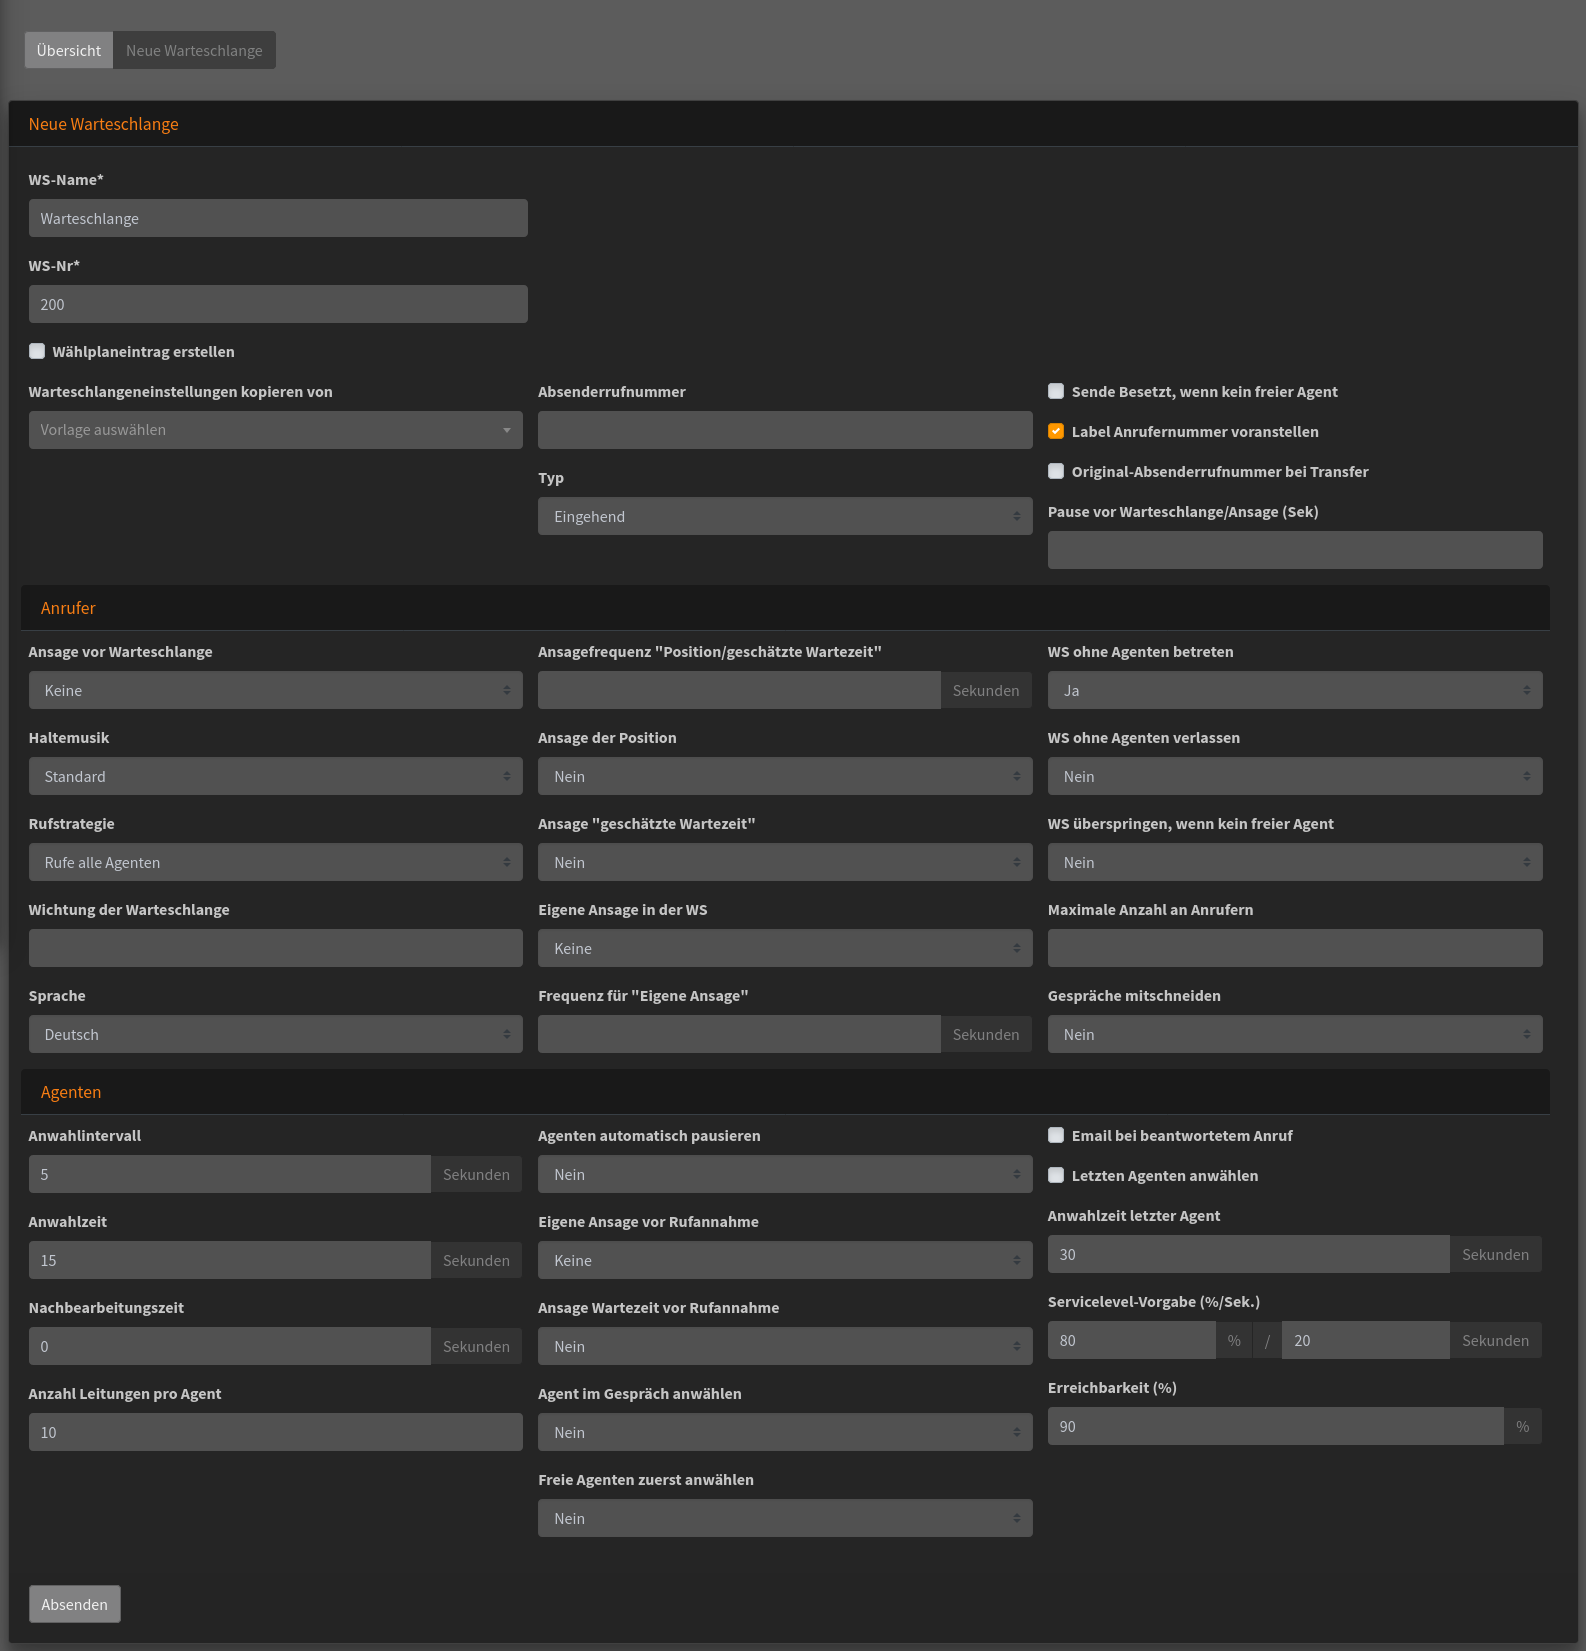The height and width of the screenshot is (1651, 1586).
Task: Switch to the Übersicht tab
Action: [68, 50]
